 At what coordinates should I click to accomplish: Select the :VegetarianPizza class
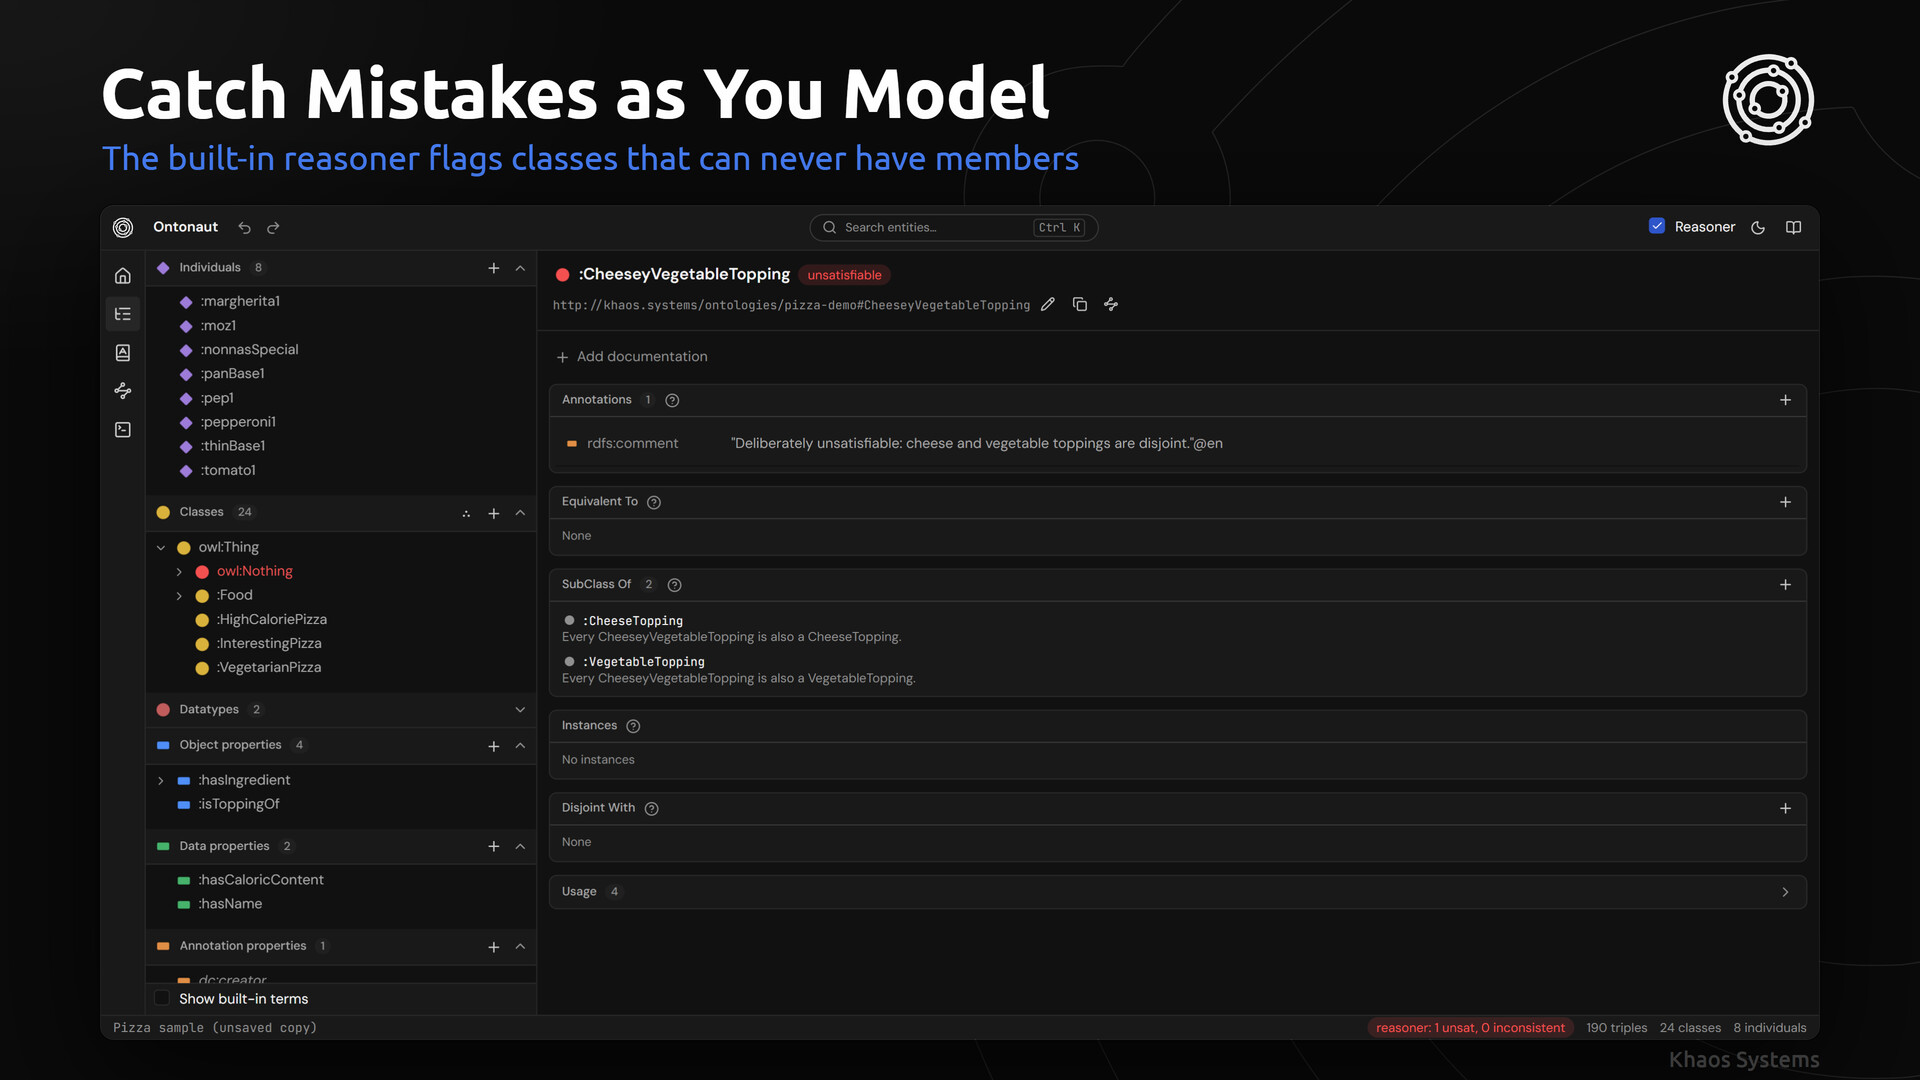point(269,667)
